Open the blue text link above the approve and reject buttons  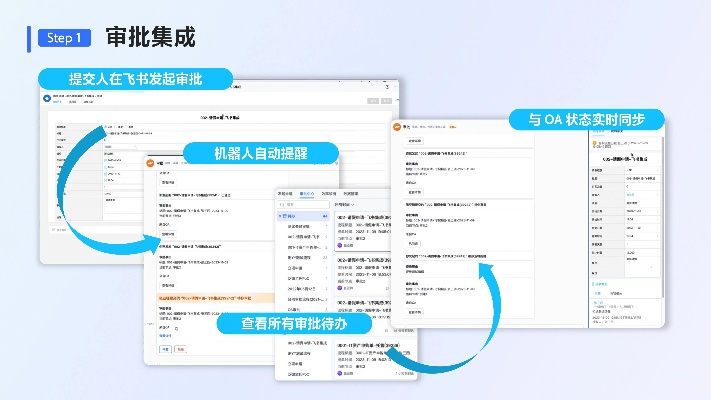tap(165, 336)
